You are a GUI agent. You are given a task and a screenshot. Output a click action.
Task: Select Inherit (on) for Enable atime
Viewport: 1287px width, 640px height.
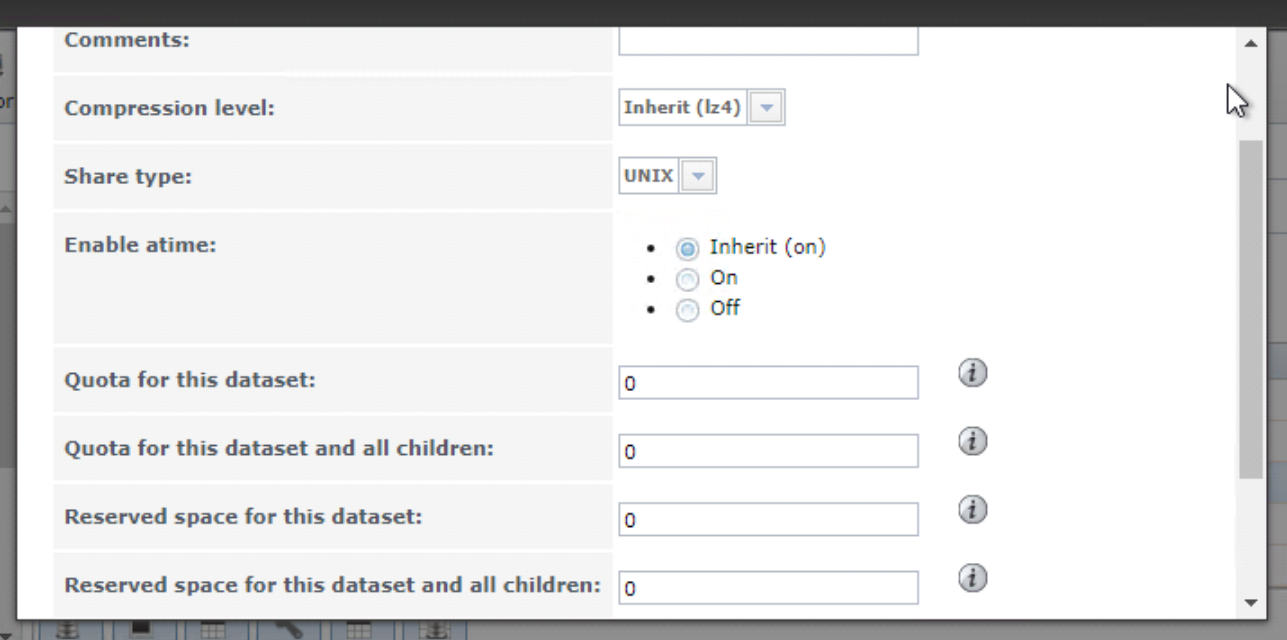click(686, 248)
